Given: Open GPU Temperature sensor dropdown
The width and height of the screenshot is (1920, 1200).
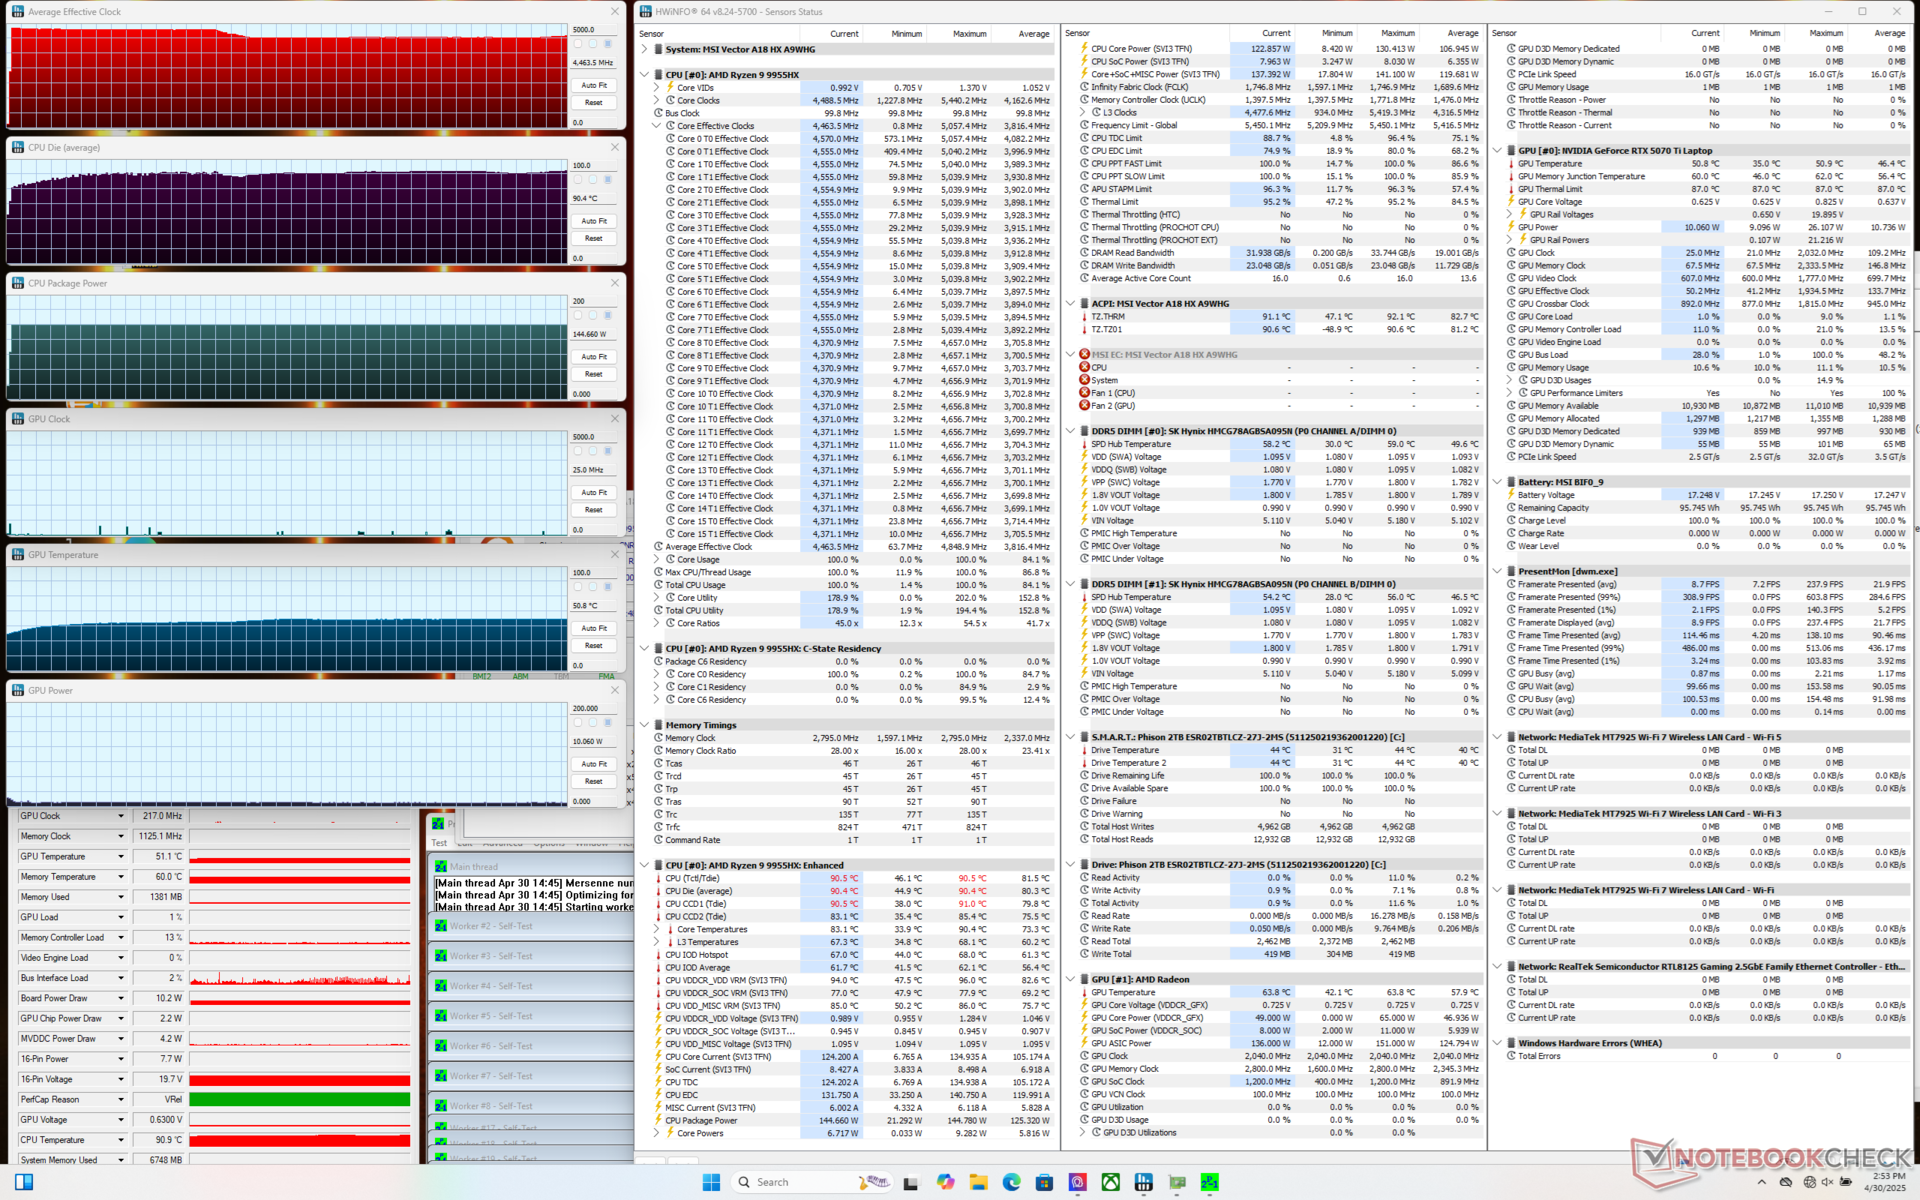Looking at the screenshot, I should [x=121, y=857].
